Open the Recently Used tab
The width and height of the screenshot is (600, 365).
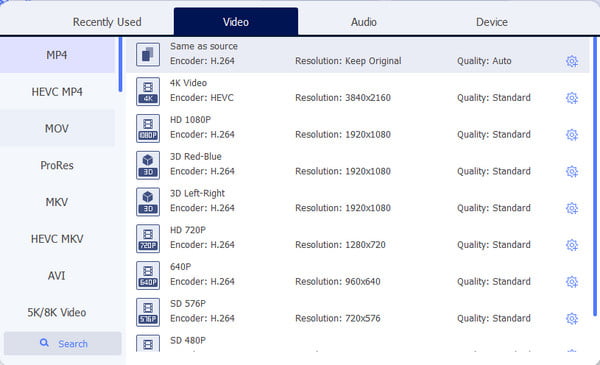pyautogui.click(x=107, y=22)
